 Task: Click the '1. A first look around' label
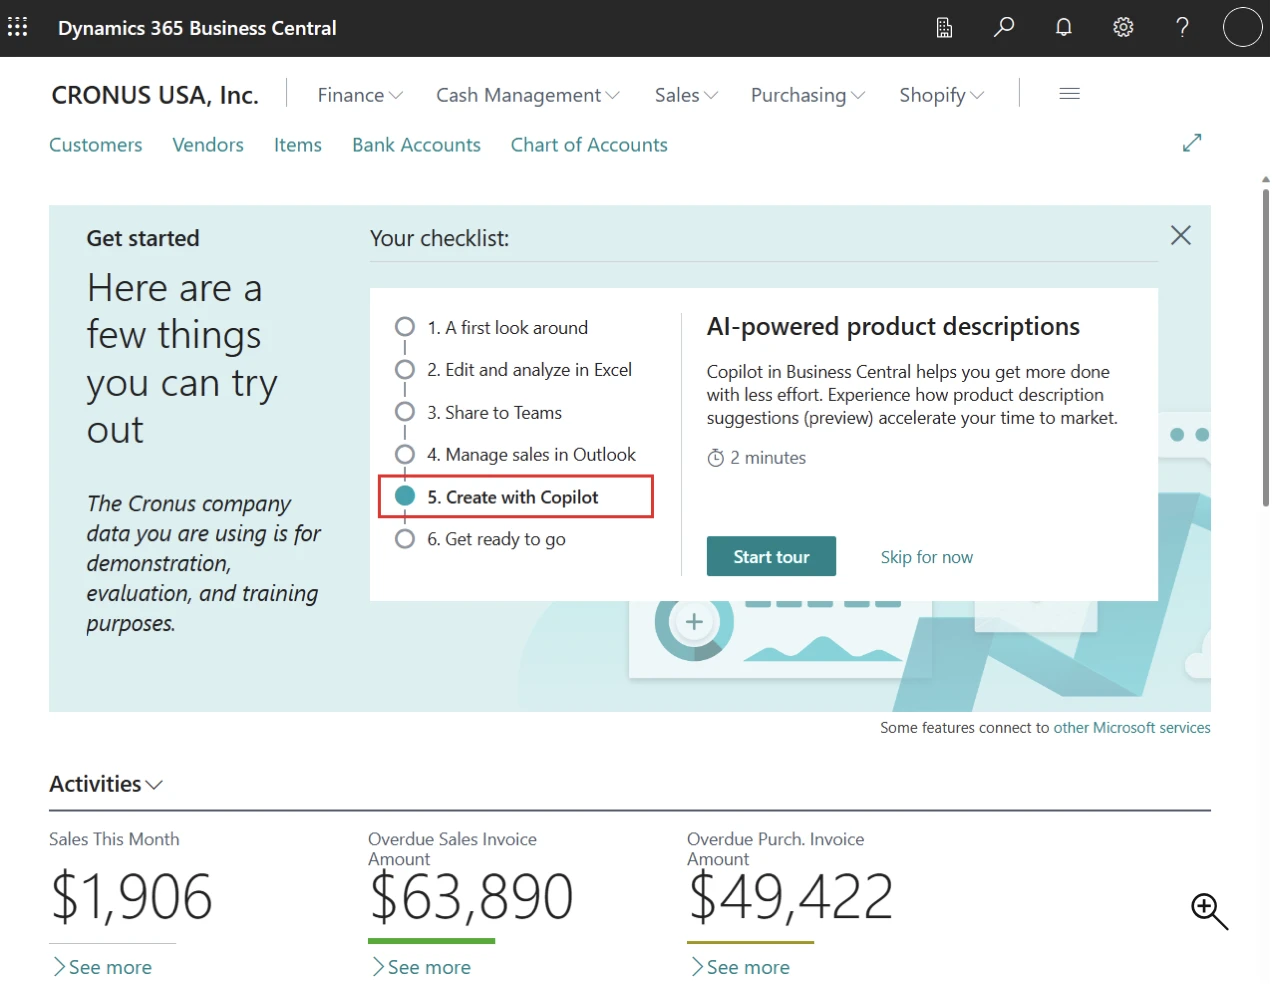507,328
